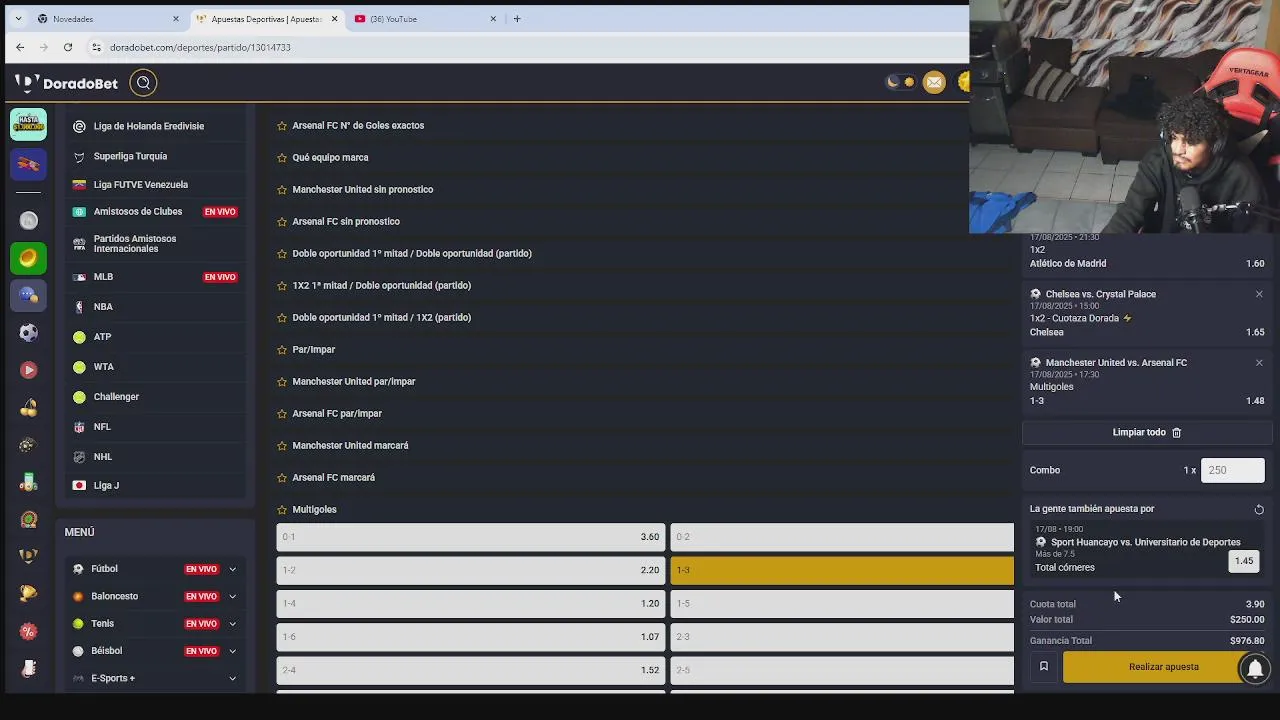Screen dimensions: 1280x720
Task: Select Multigoles 1-4 odds 1.20
Action: pos(470,603)
